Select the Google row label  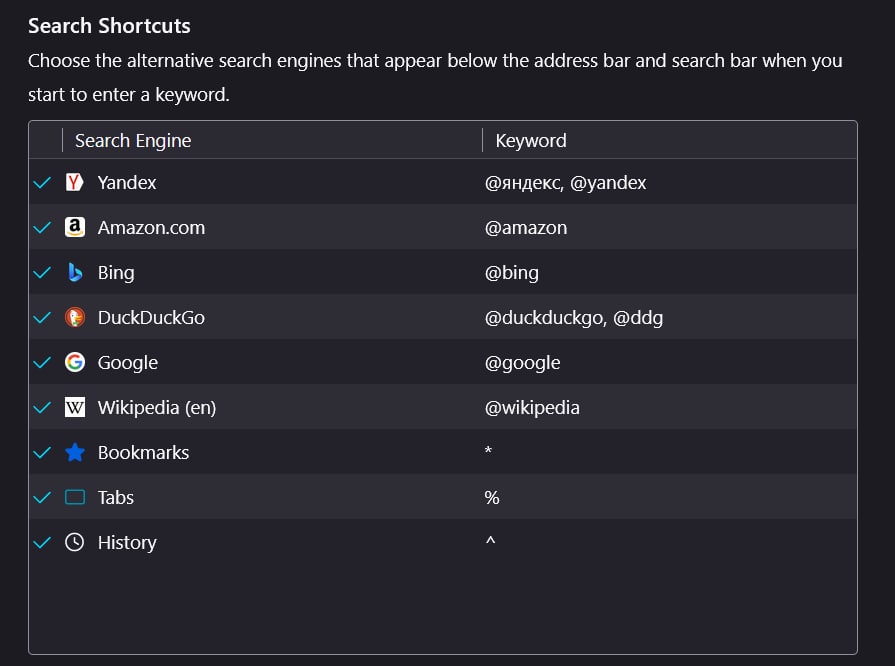tap(127, 363)
